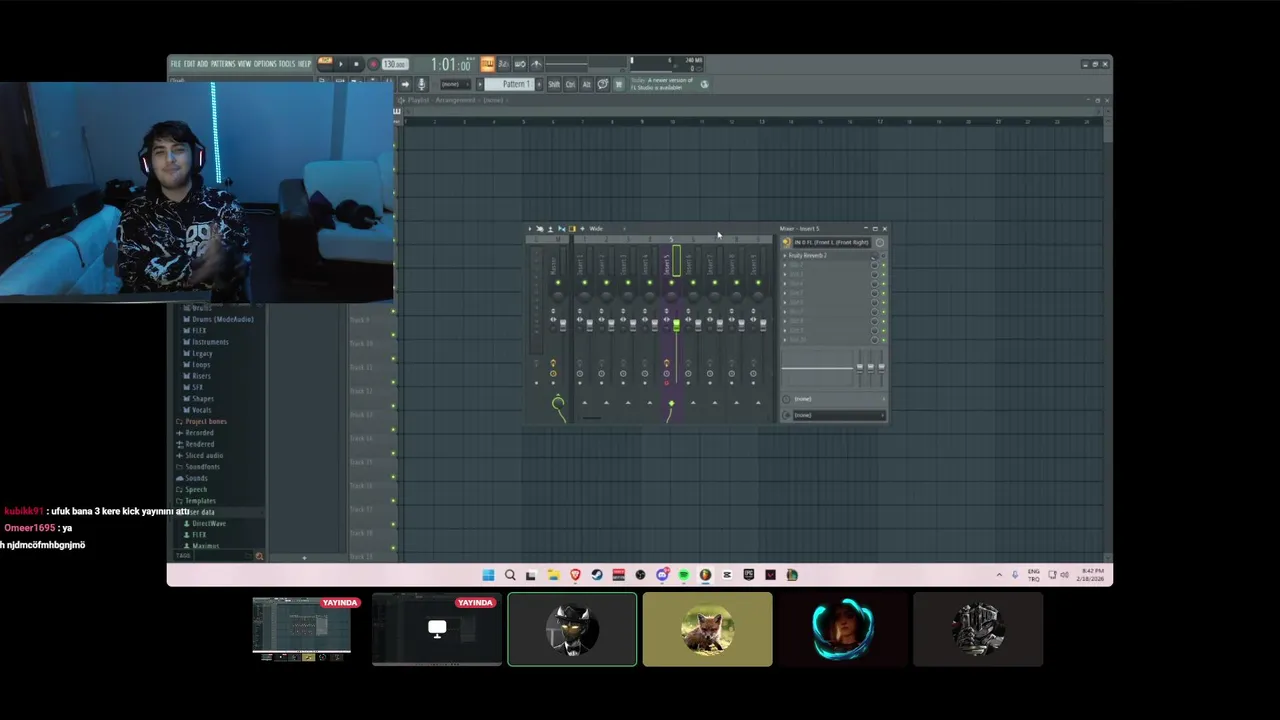
Task: Click the Alt key button in toolbar
Action: coord(586,84)
